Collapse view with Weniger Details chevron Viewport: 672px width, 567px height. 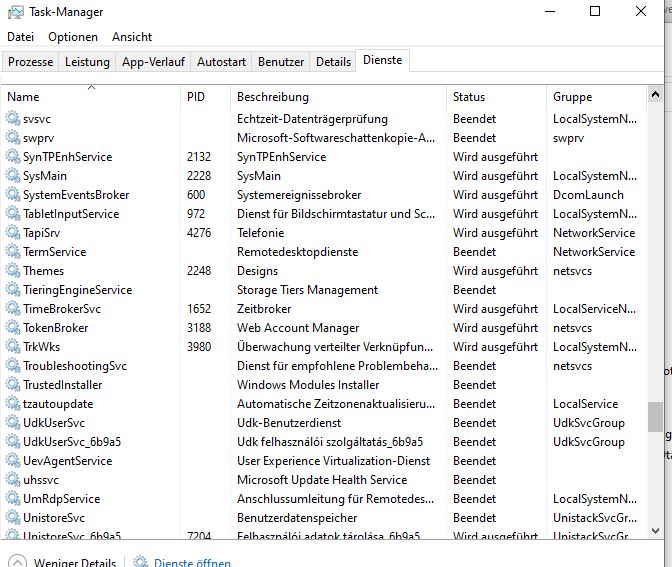point(17,562)
